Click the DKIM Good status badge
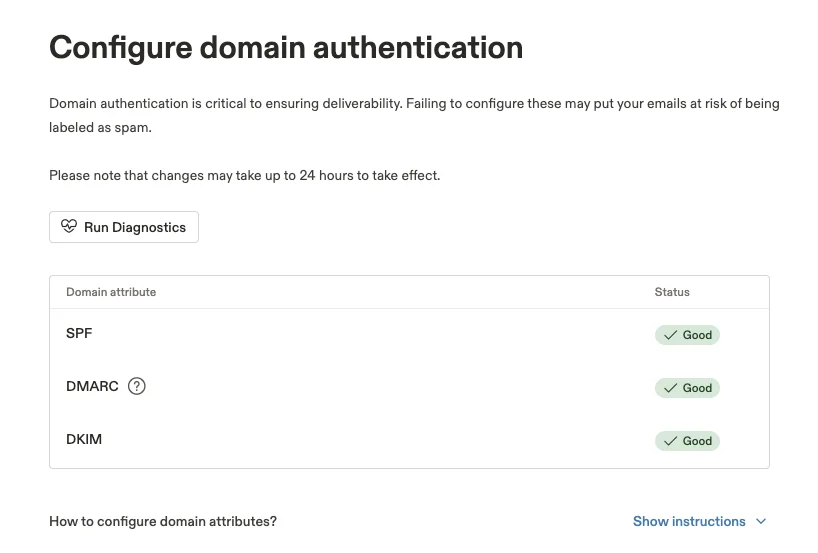The height and width of the screenshot is (553, 818). [688, 441]
